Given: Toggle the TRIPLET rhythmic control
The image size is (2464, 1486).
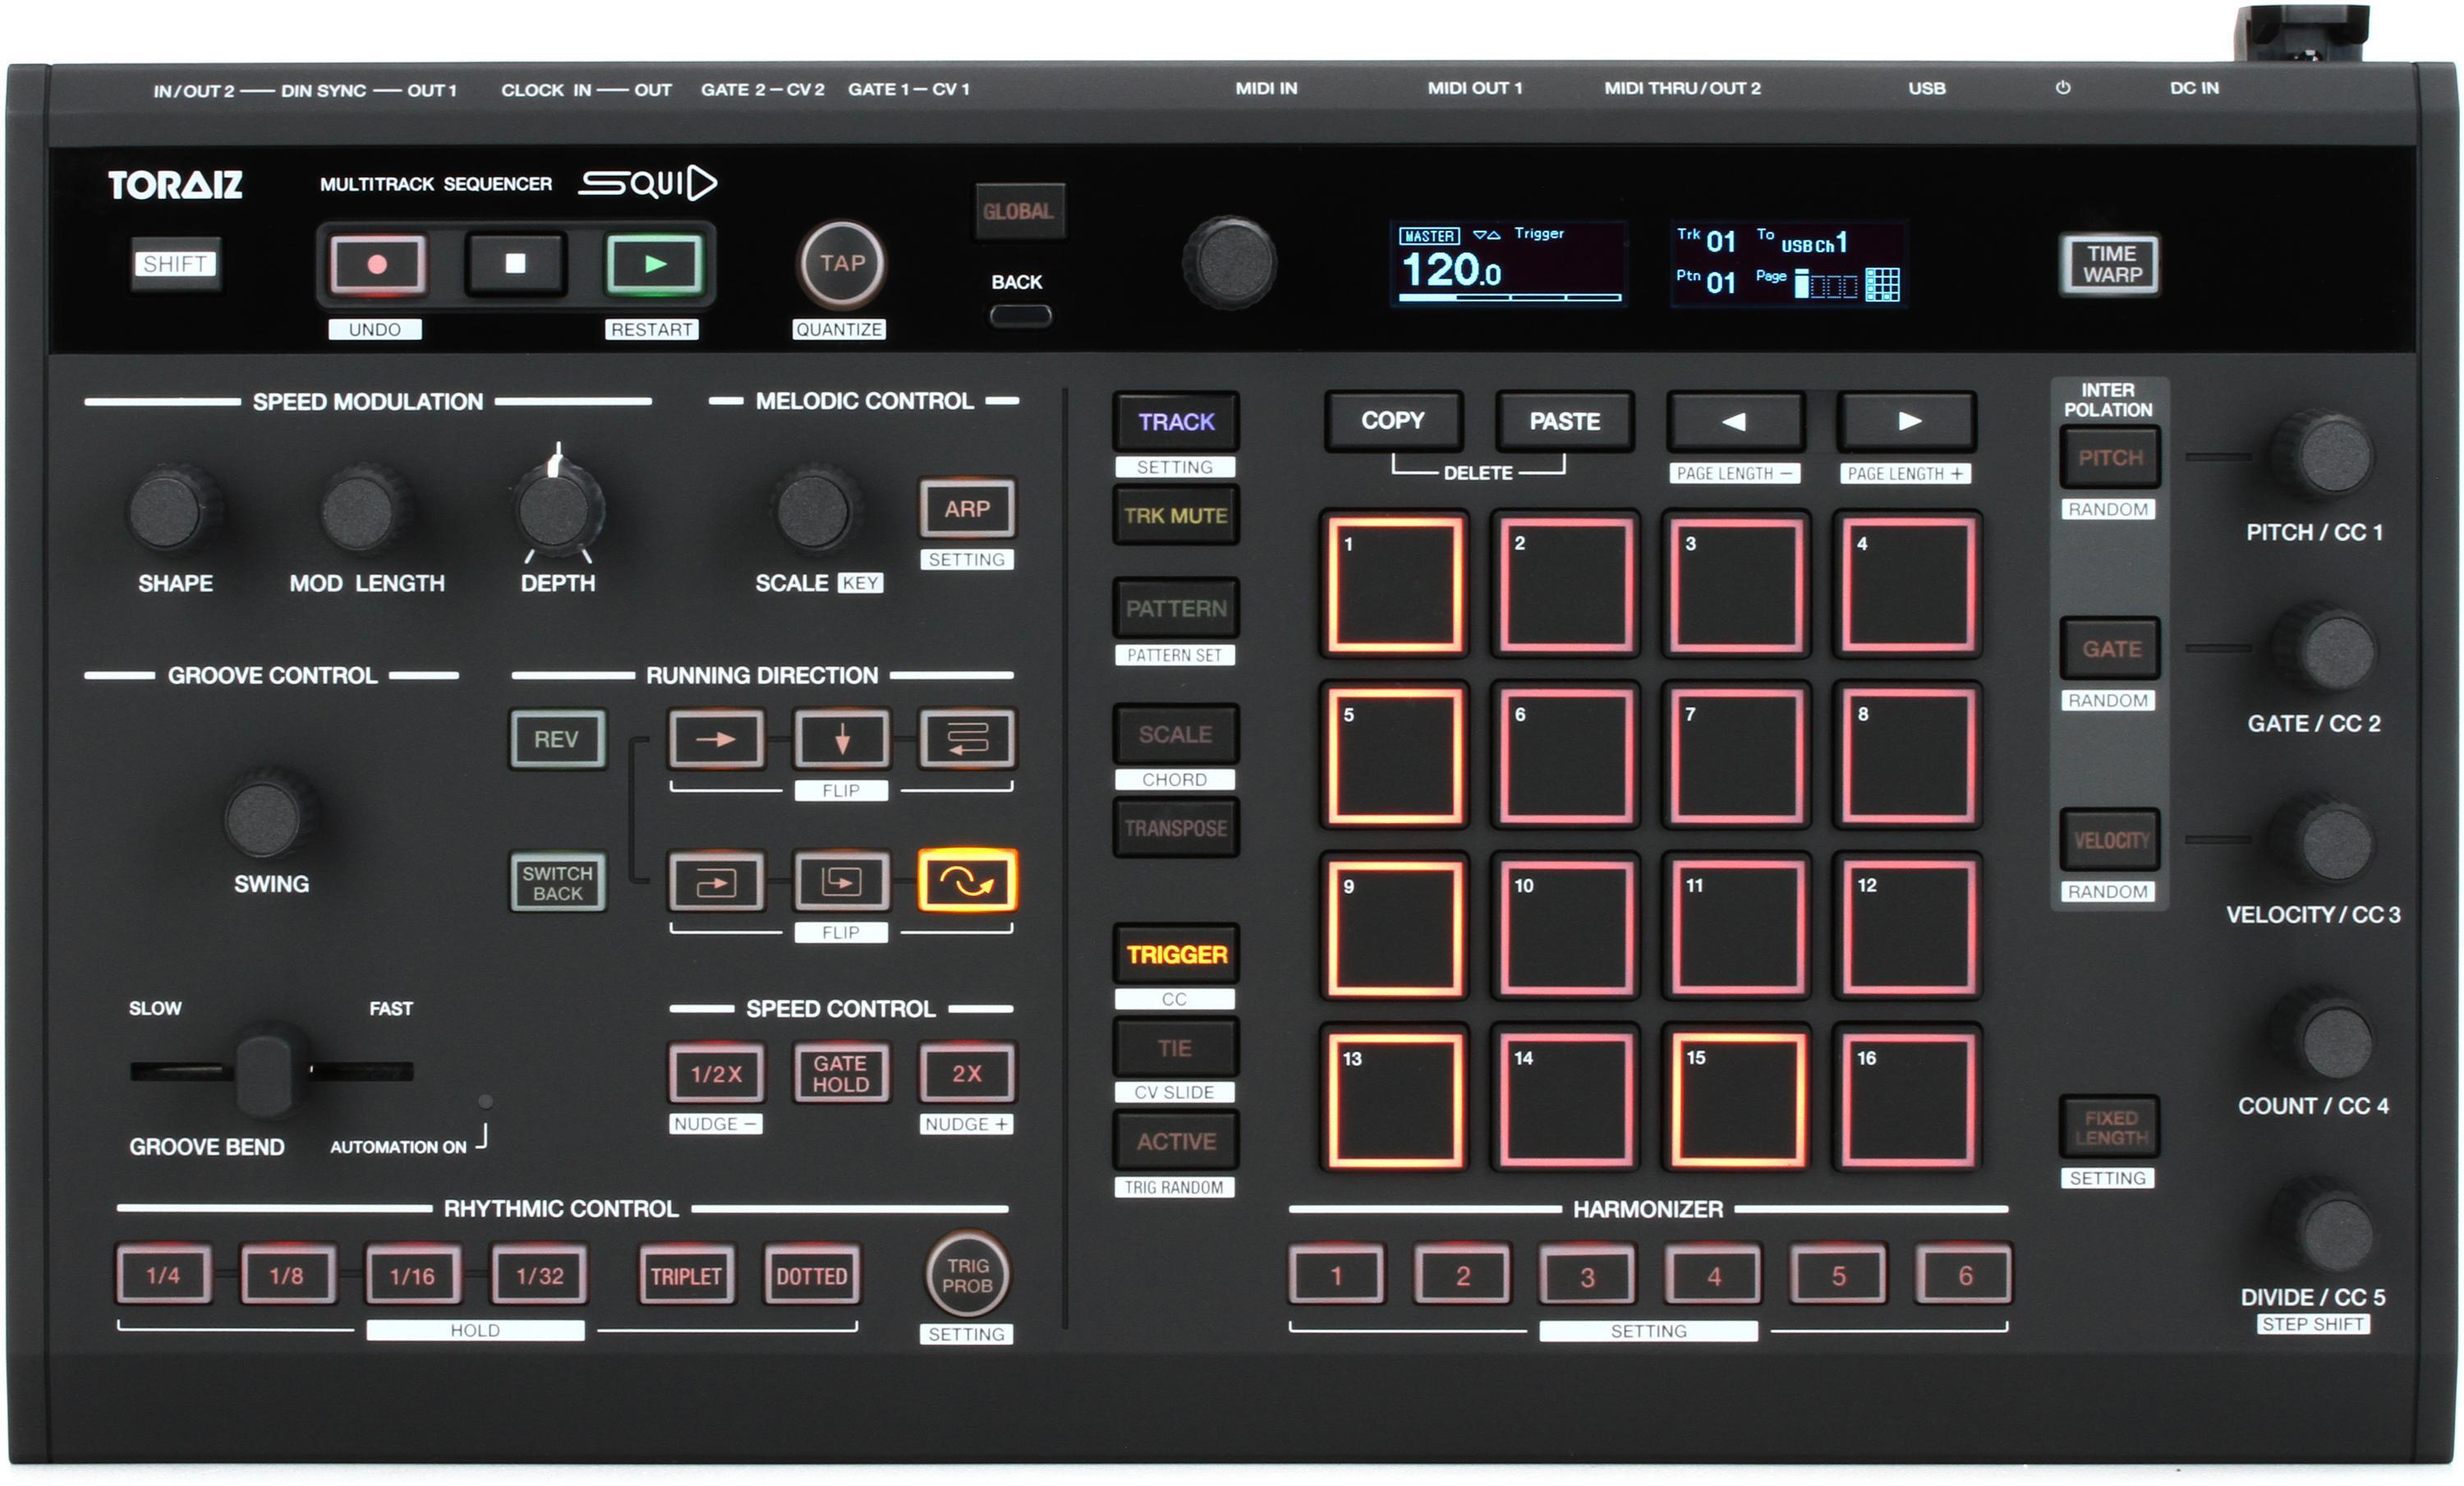Looking at the screenshot, I should [686, 1274].
